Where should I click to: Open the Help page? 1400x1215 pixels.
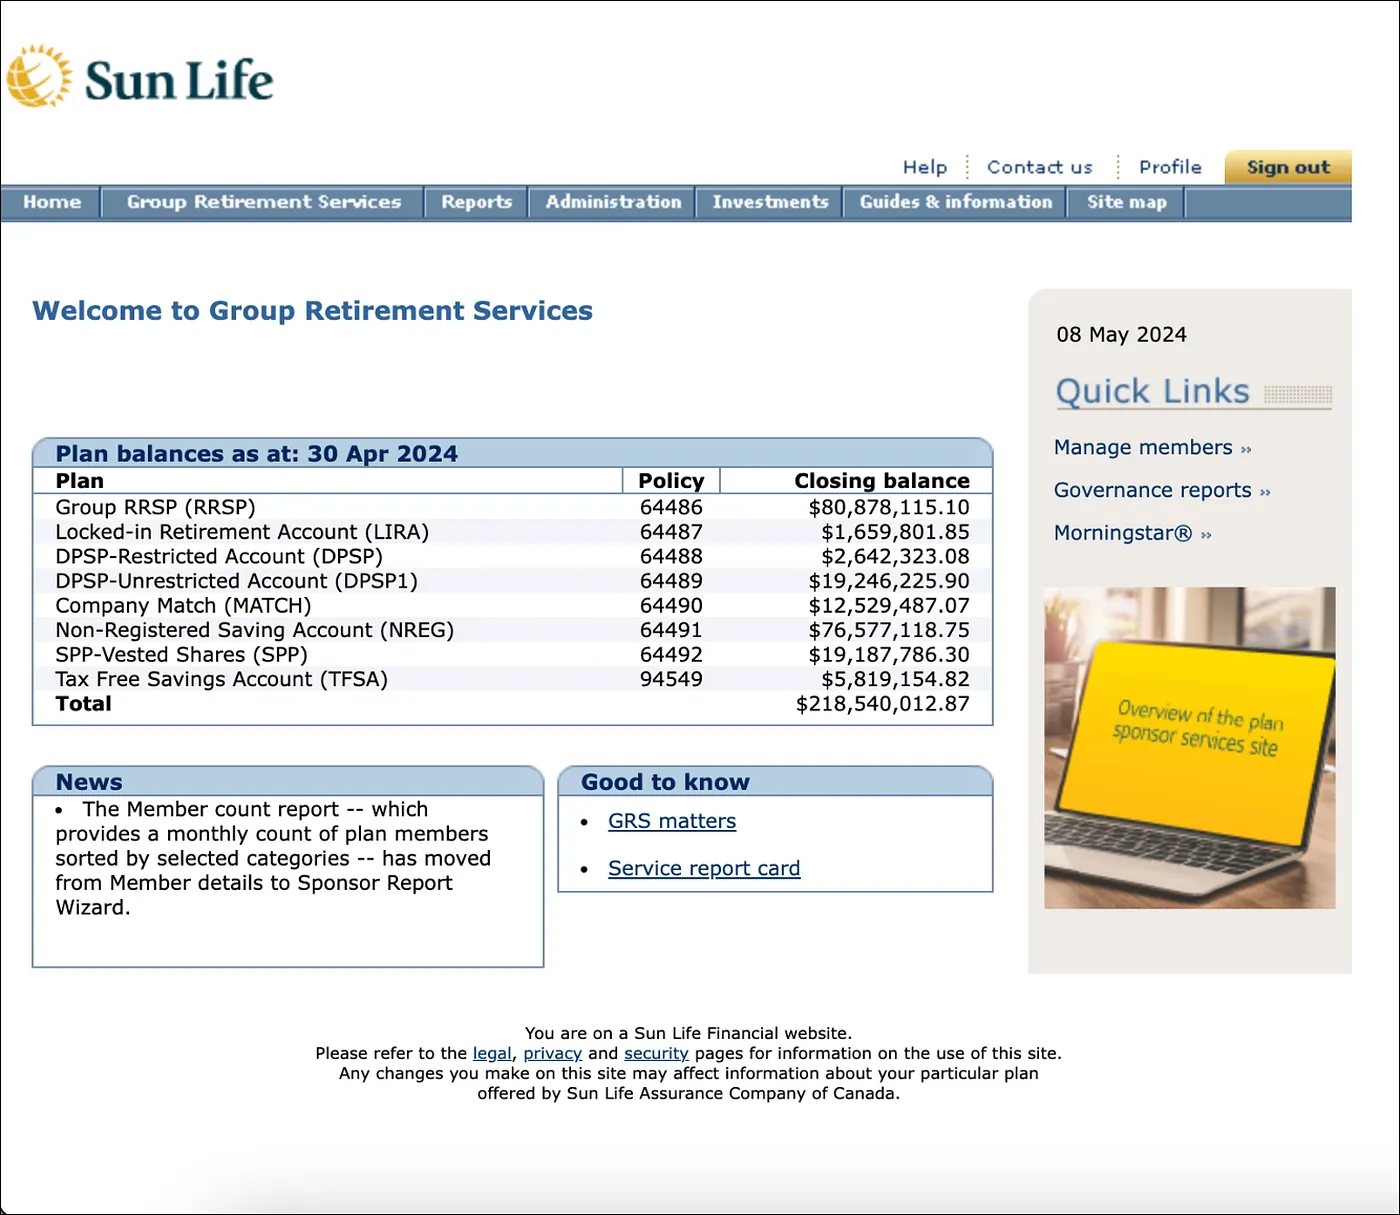[x=924, y=167]
